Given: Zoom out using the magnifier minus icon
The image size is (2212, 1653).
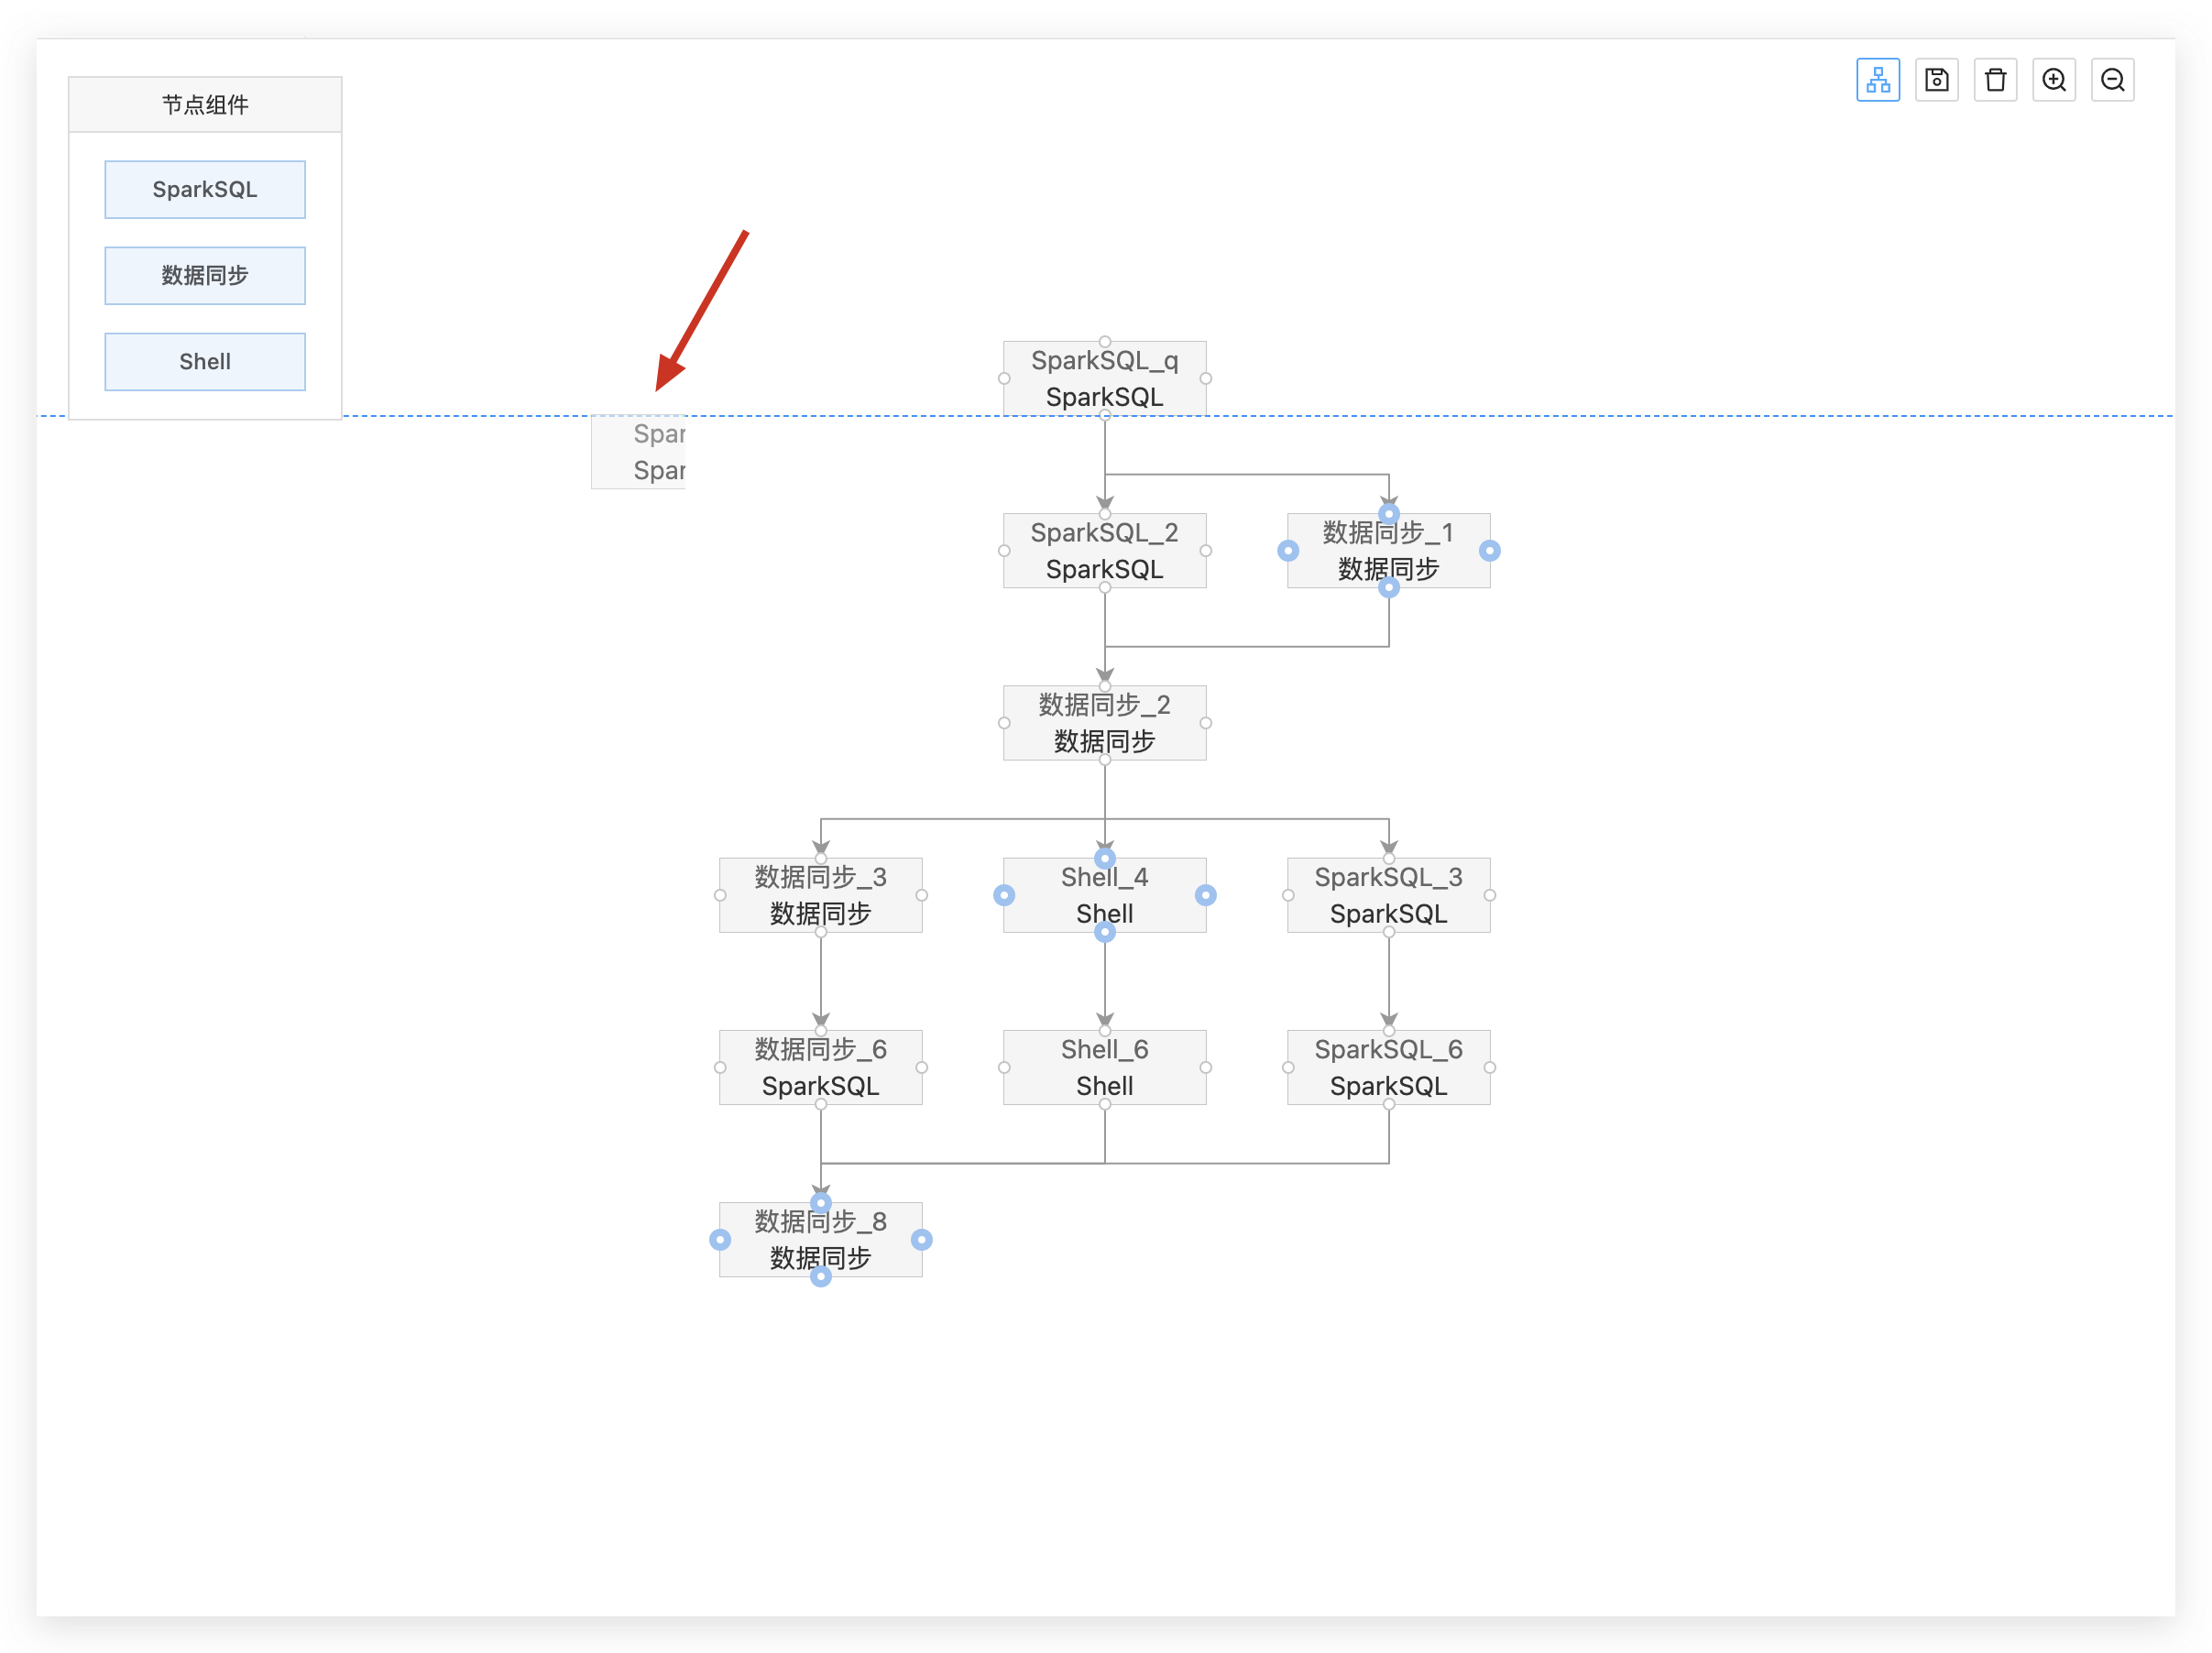Looking at the screenshot, I should point(2112,80).
